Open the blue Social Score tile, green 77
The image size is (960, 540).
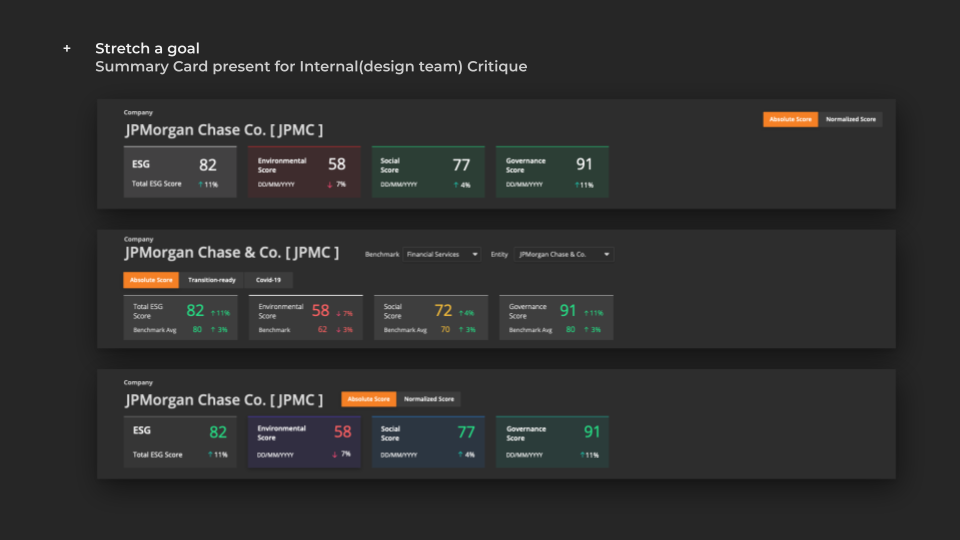click(428, 441)
